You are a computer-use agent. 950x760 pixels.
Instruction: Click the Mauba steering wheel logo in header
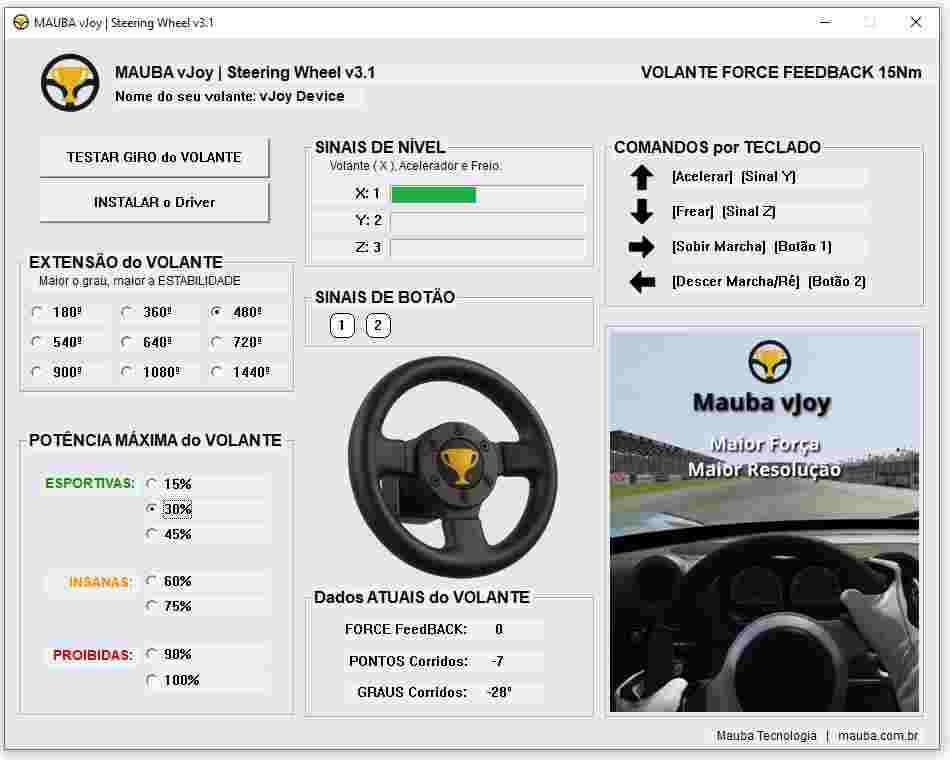[70, 83]
